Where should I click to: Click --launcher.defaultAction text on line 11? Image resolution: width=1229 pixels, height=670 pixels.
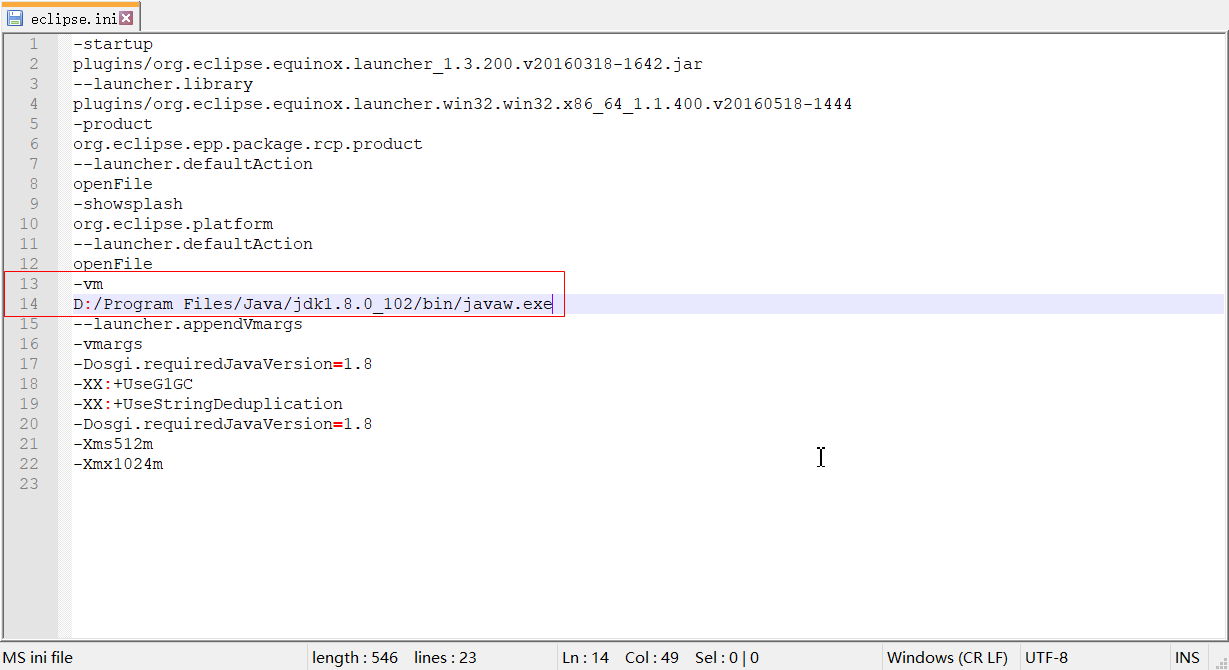(193, 244)
